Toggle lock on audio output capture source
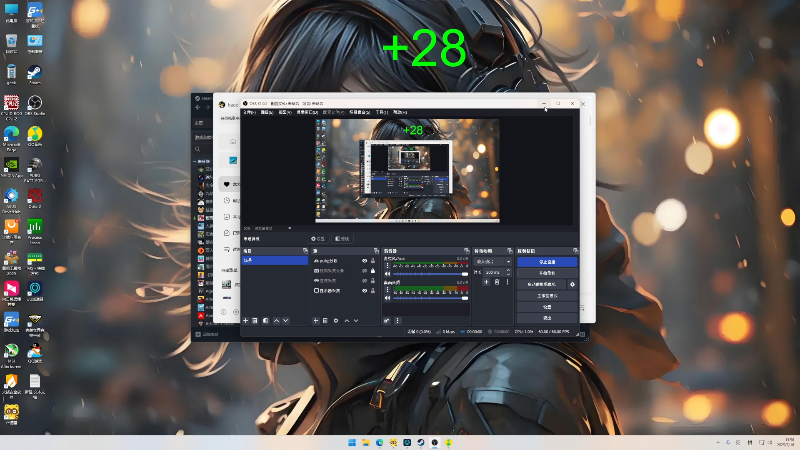Screen dimensions: 800x450 pyautogui.click(x=373, y=261)
